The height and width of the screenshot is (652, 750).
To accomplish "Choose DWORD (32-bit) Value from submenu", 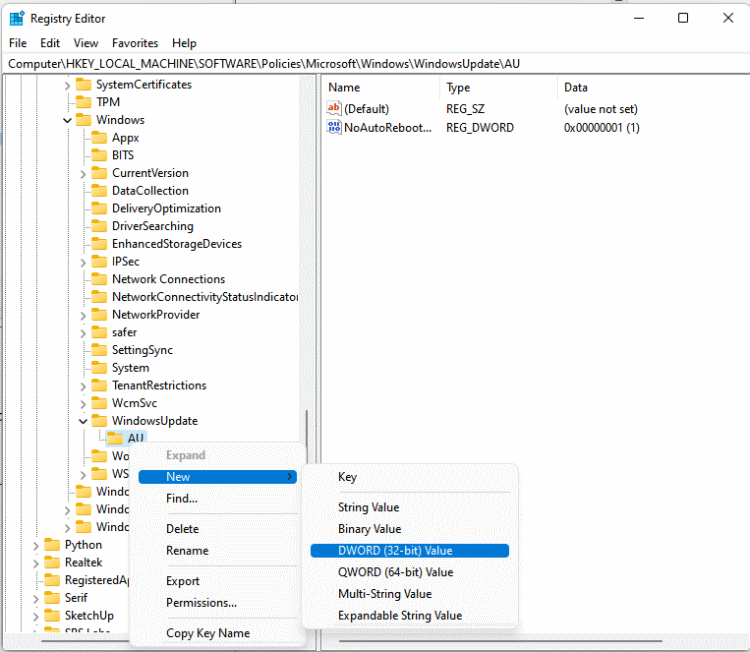I will tap(409, 551).
